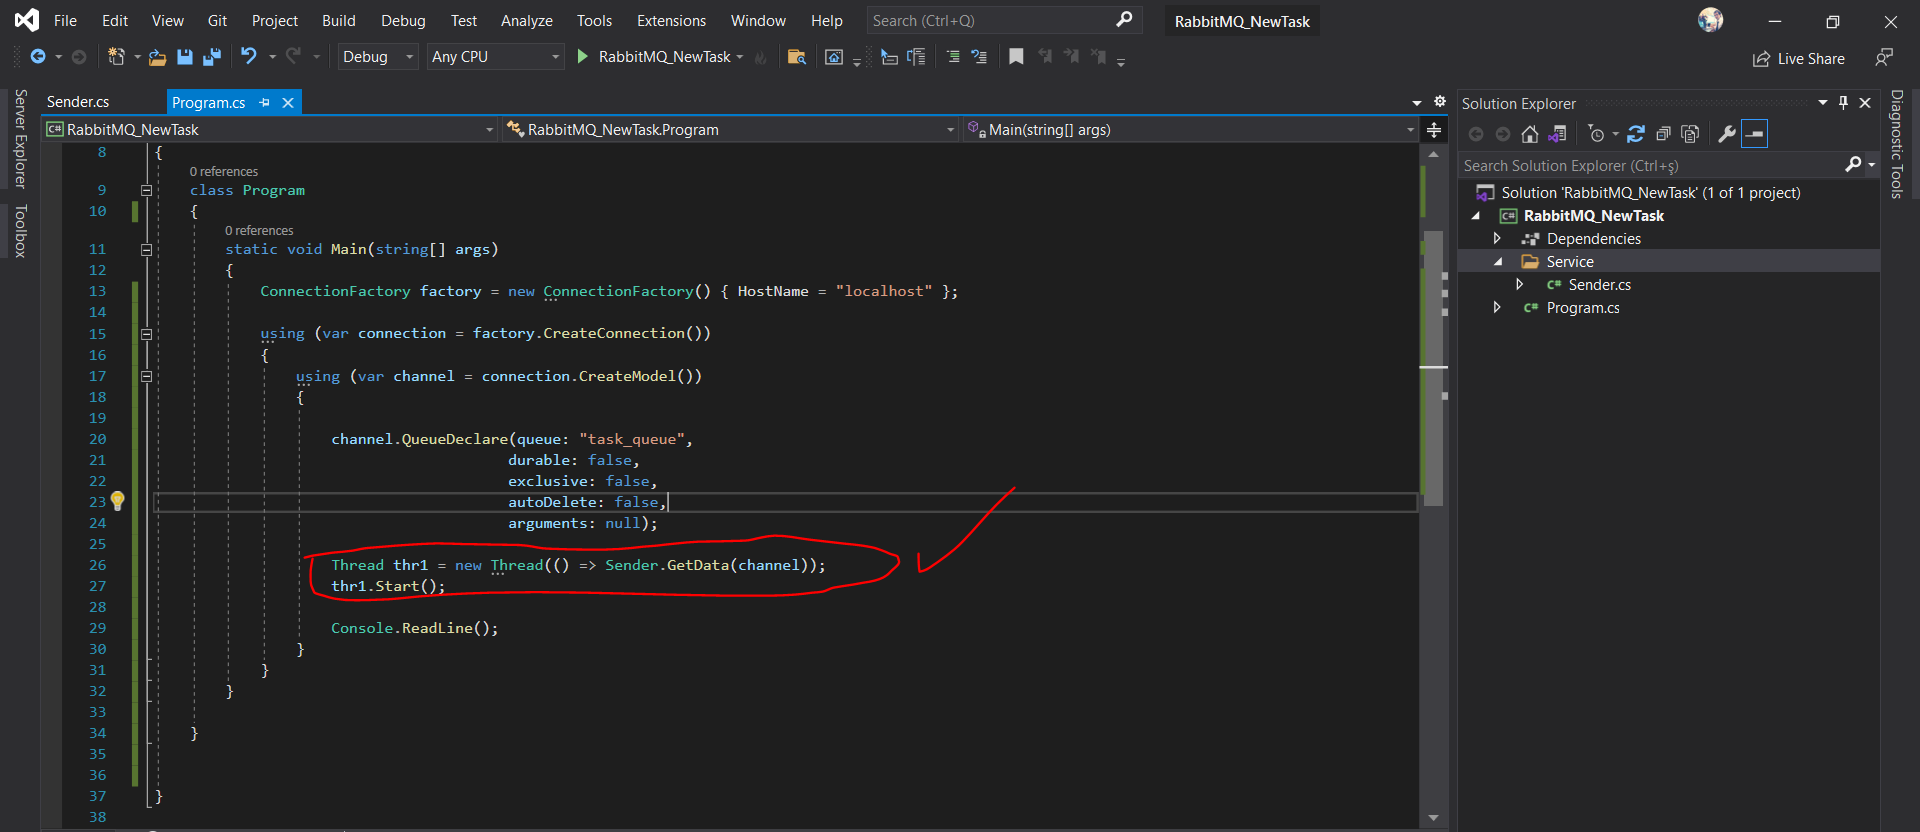Screen dimensions: 1920x832
Task: Open the Extensions menu
Action: (671, 21)
